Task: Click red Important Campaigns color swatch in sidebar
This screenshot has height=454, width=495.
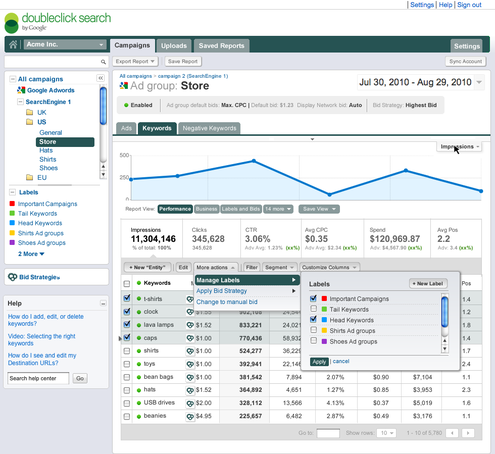Action: tap(12, 203)
